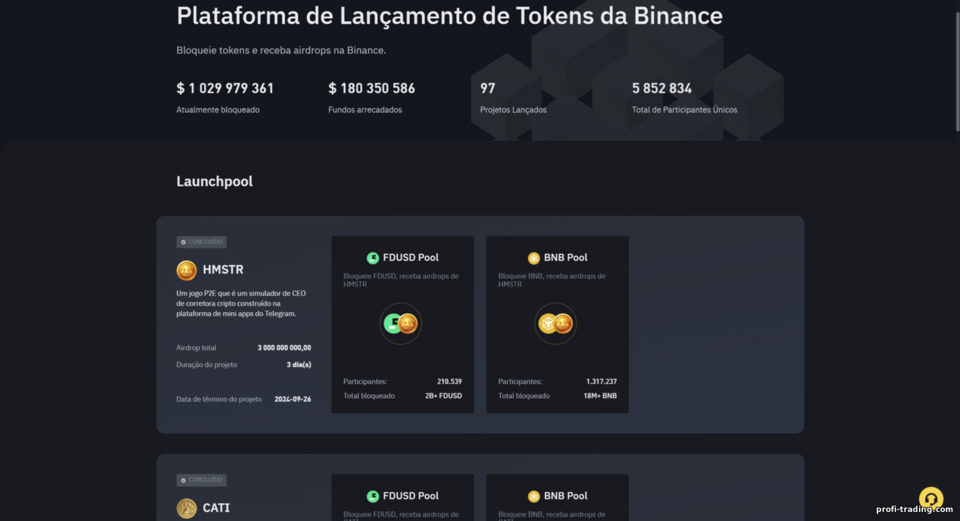Click the 18M+ BNB total locked value

[600, 396]
